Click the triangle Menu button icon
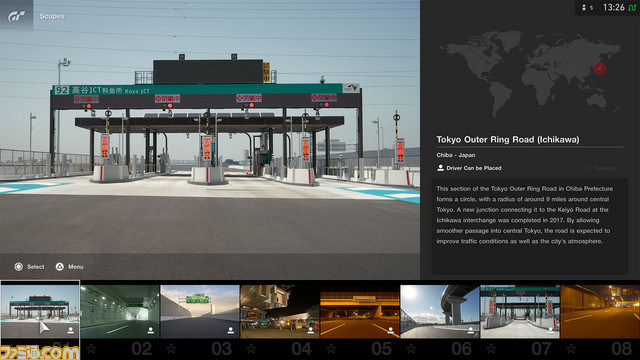Viewport: 640px width, 360px height. (x=60, y=267)
